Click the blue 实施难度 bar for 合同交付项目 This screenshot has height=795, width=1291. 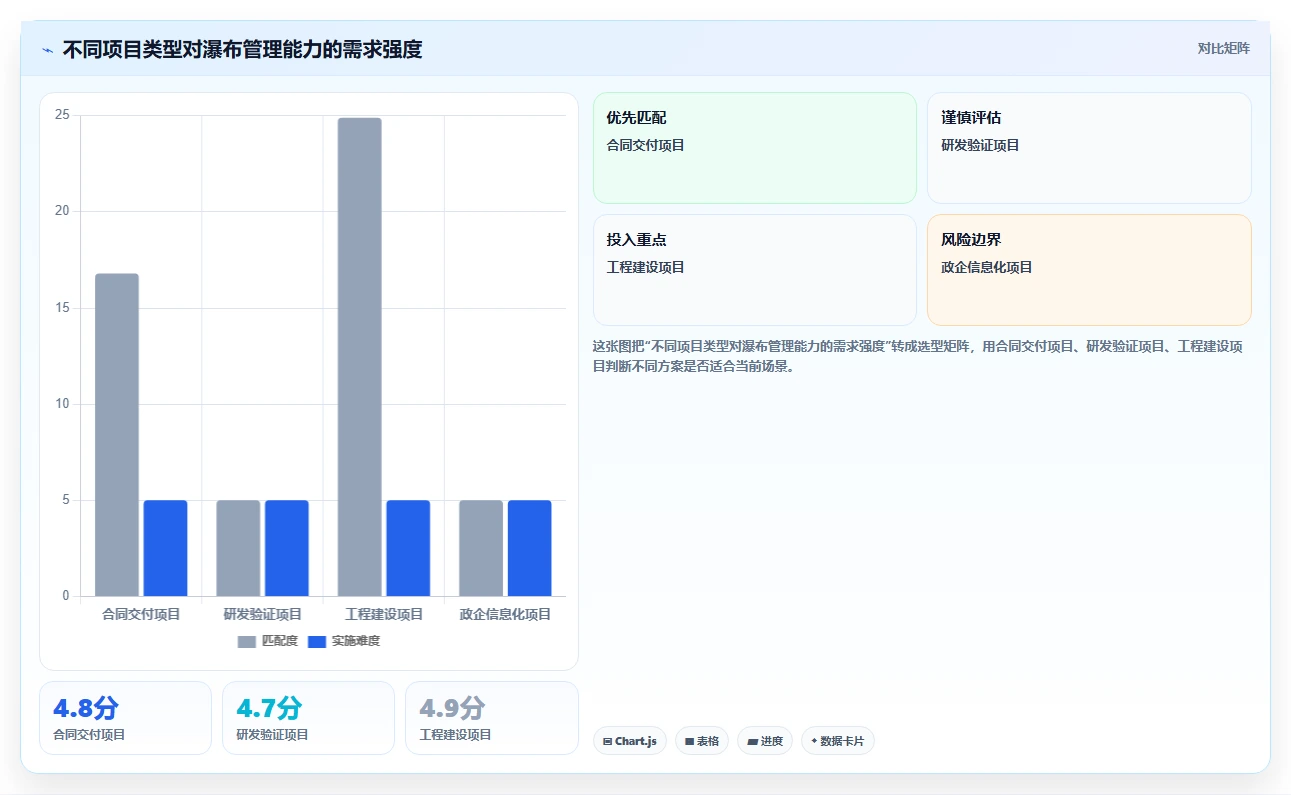pos(165,548)
